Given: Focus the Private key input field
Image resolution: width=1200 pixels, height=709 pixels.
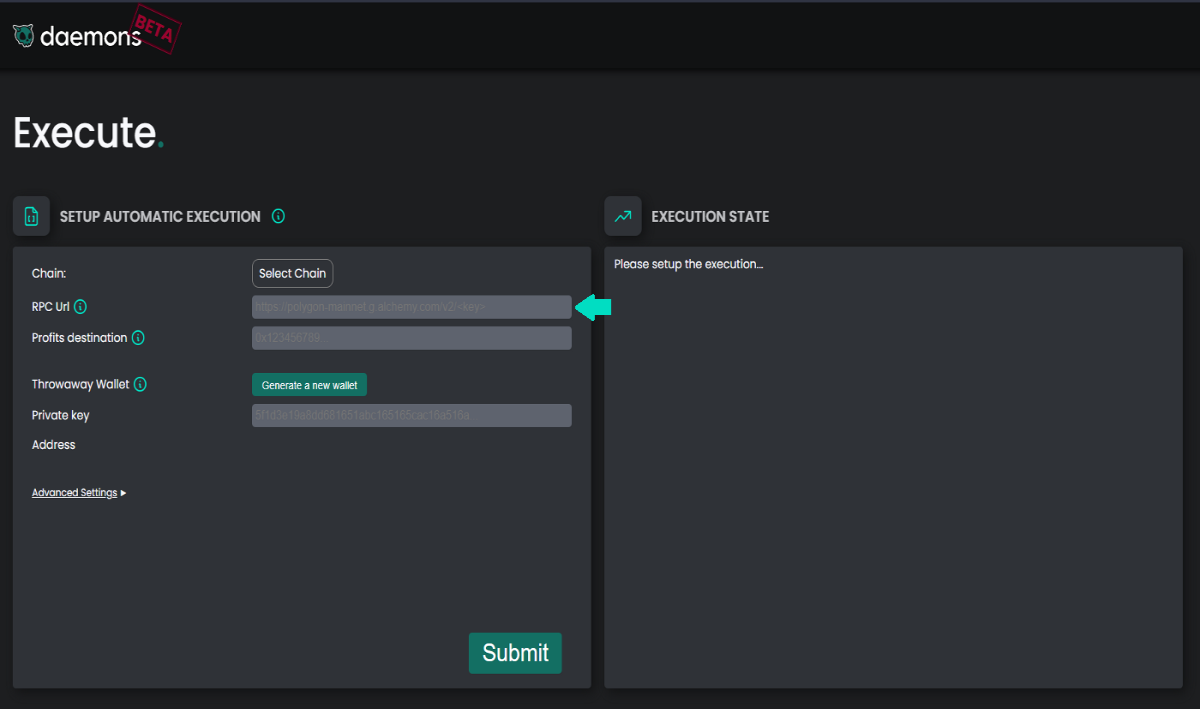Looking at the screenshot, I should (x=412, y=415).
